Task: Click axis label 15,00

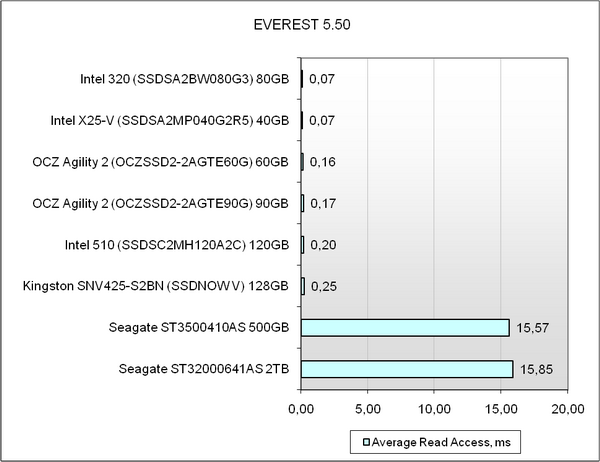Action: pos(501,409)
